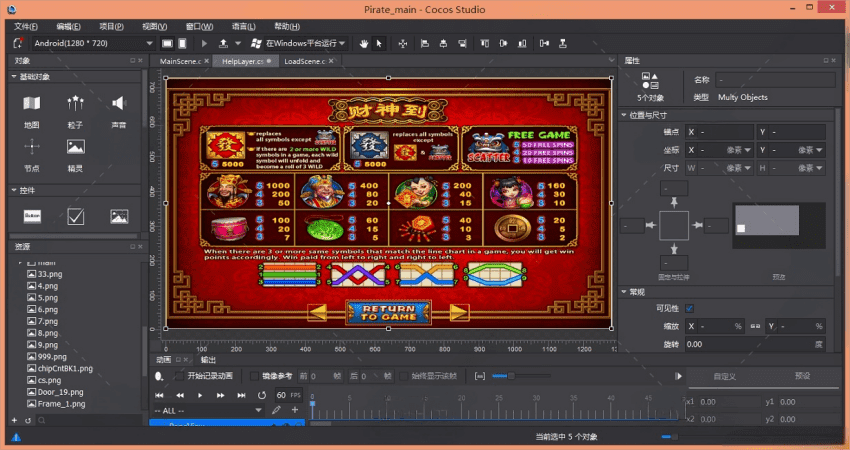This screenshot has width=850, height=450.
Task: Pick the CheckBox widget in controls panel
Action: [x=75, y=215]
